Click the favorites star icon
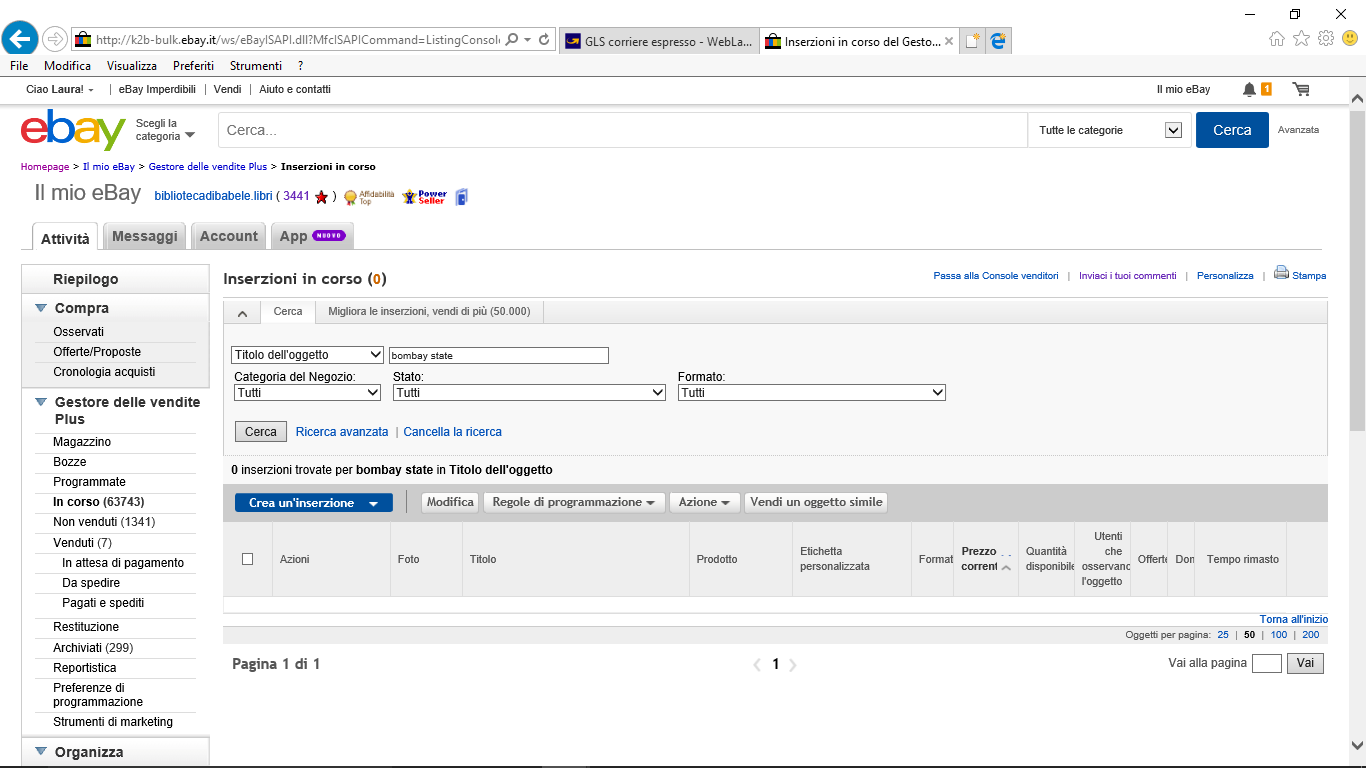Image resolution: width=1366 pixels, height=768 pixels. (x=1301, y=39)
